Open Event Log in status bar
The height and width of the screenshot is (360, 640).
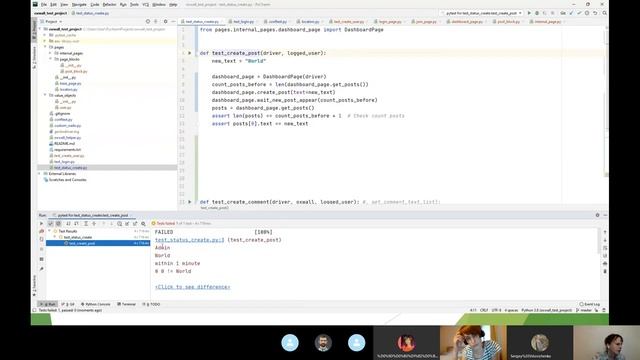[x=590, y=304]
